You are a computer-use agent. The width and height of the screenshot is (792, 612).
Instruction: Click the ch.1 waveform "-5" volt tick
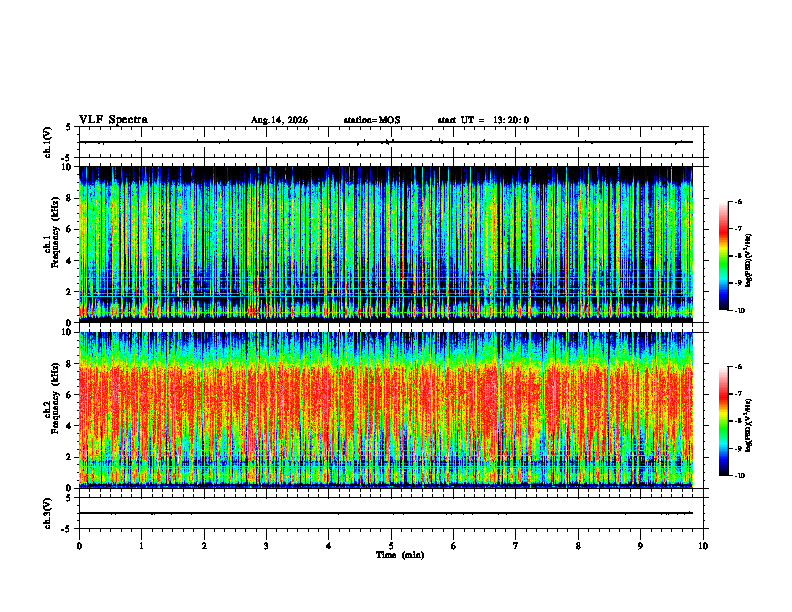67,159
